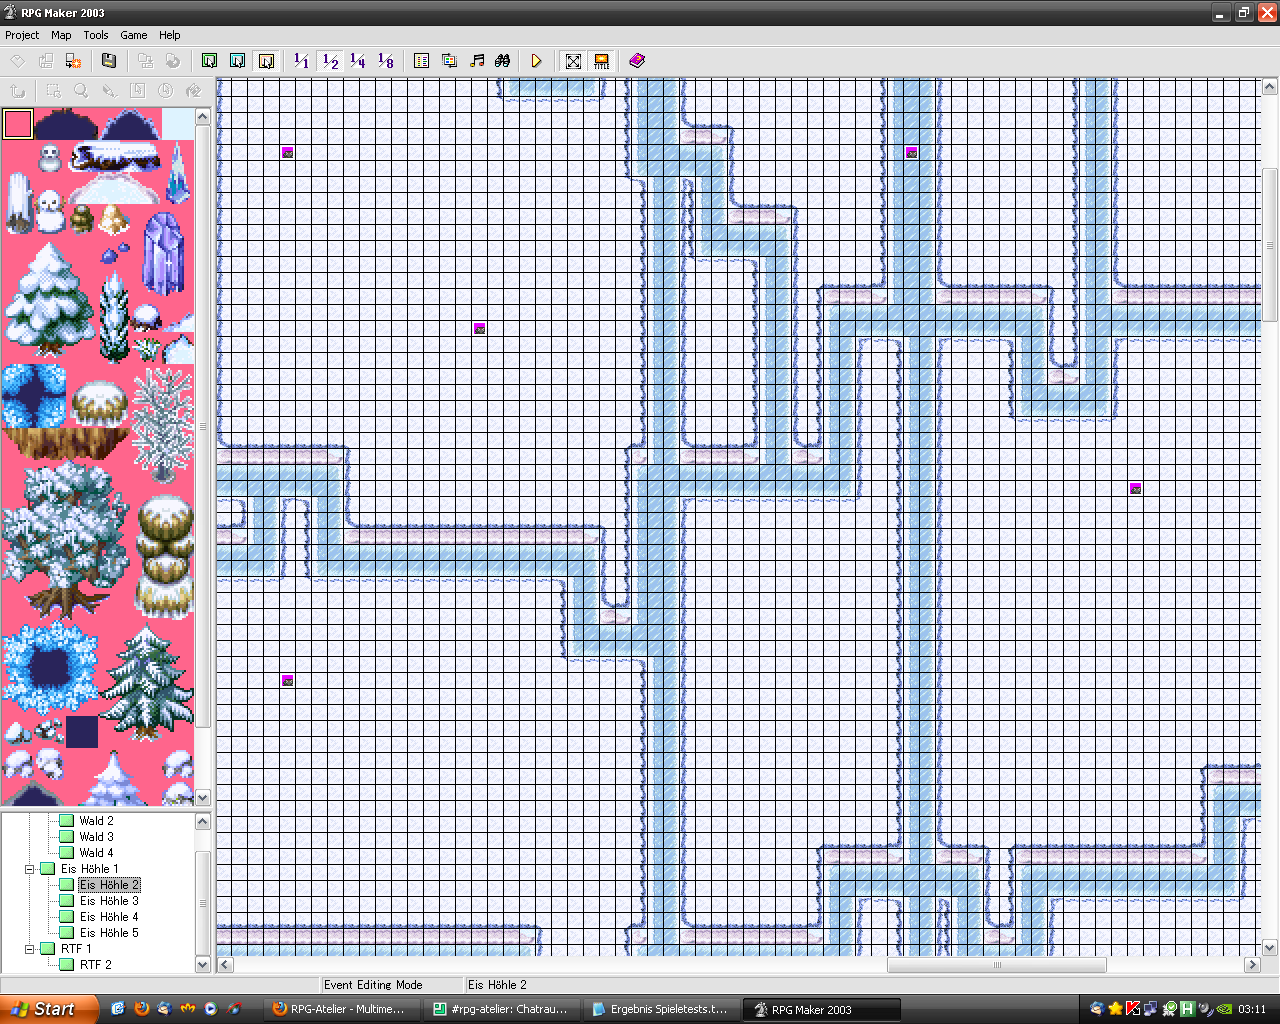1280x1024 pixels.
Task: Select the event marker inside the ice corridor
Action: [912, 153]
